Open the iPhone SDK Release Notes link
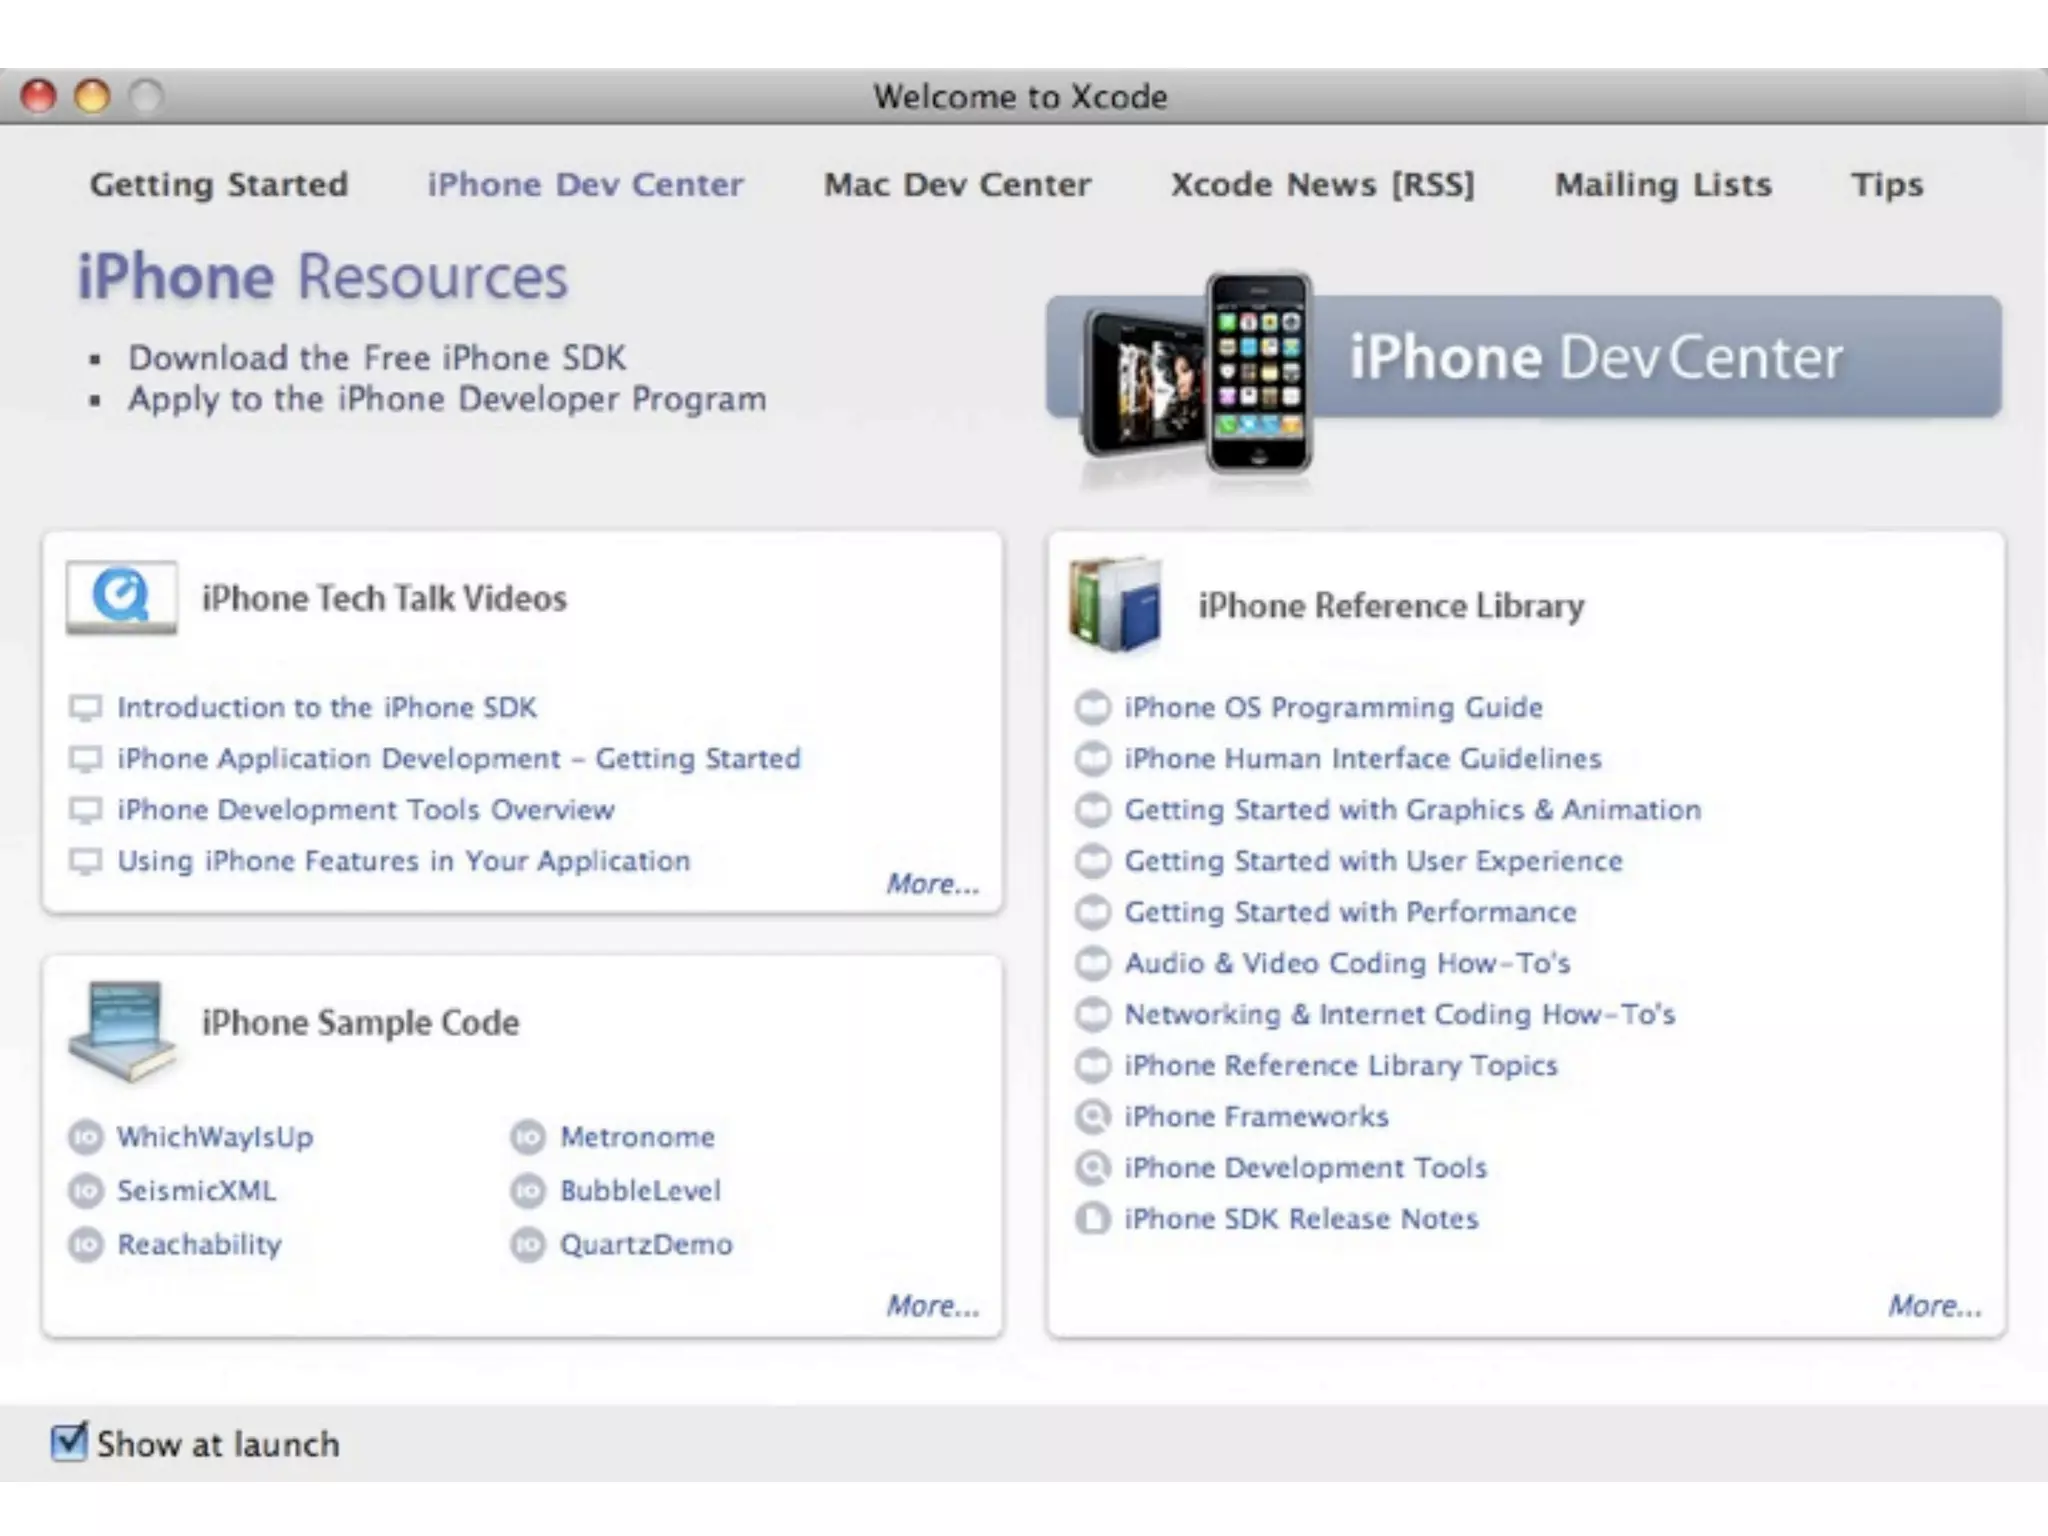The width and height of the screenshot is (2048, 1536). 1301,1219
